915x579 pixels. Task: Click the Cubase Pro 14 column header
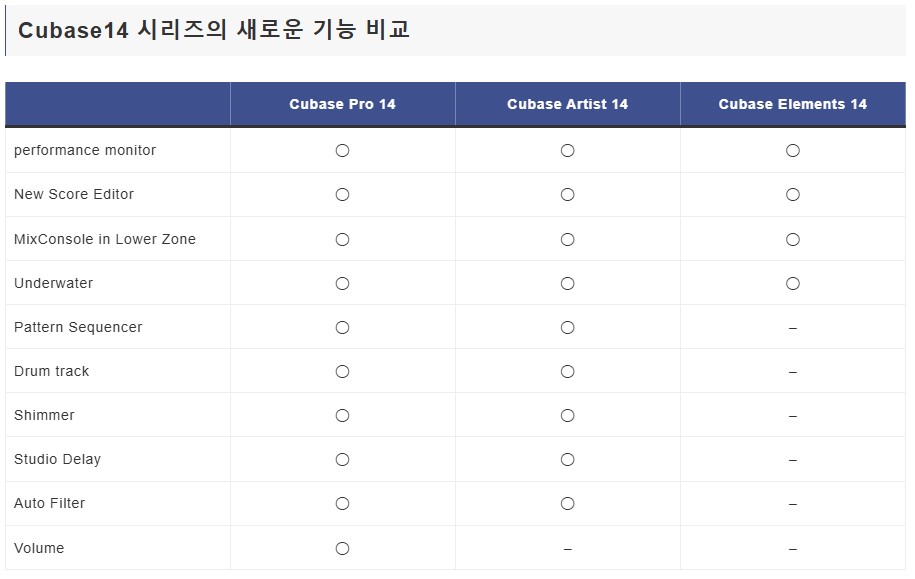pos(342,104)
